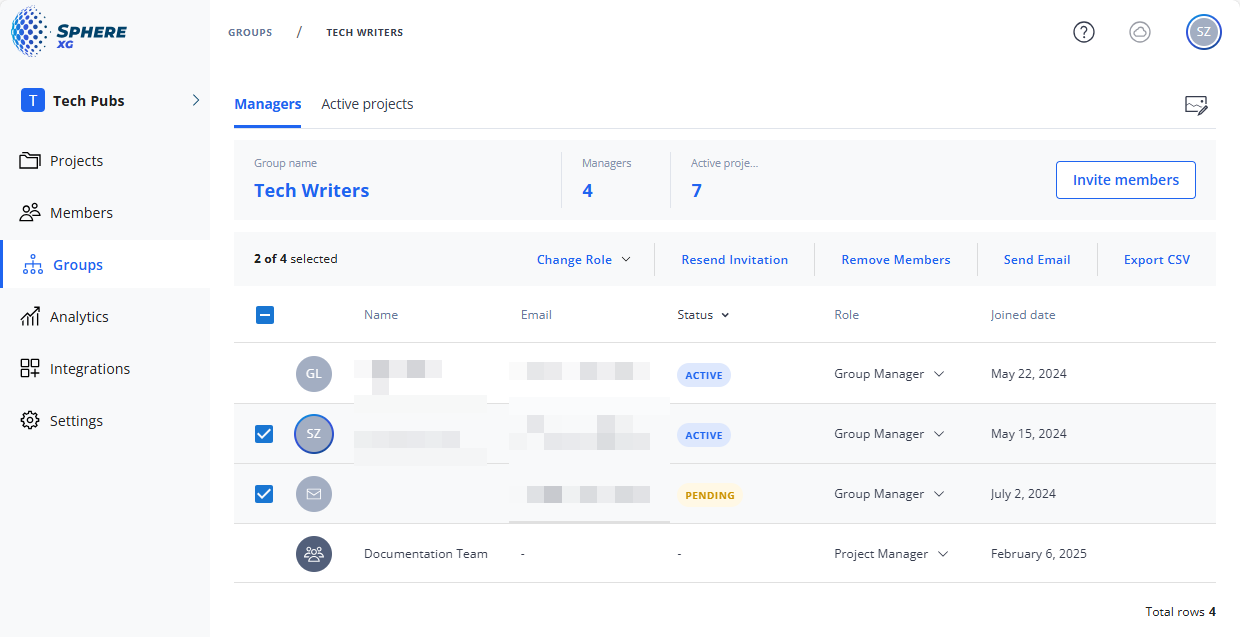The width and height of the screenshot is (1240, 637).
Task: Click the Invite members button
Action: point(1125,180)
